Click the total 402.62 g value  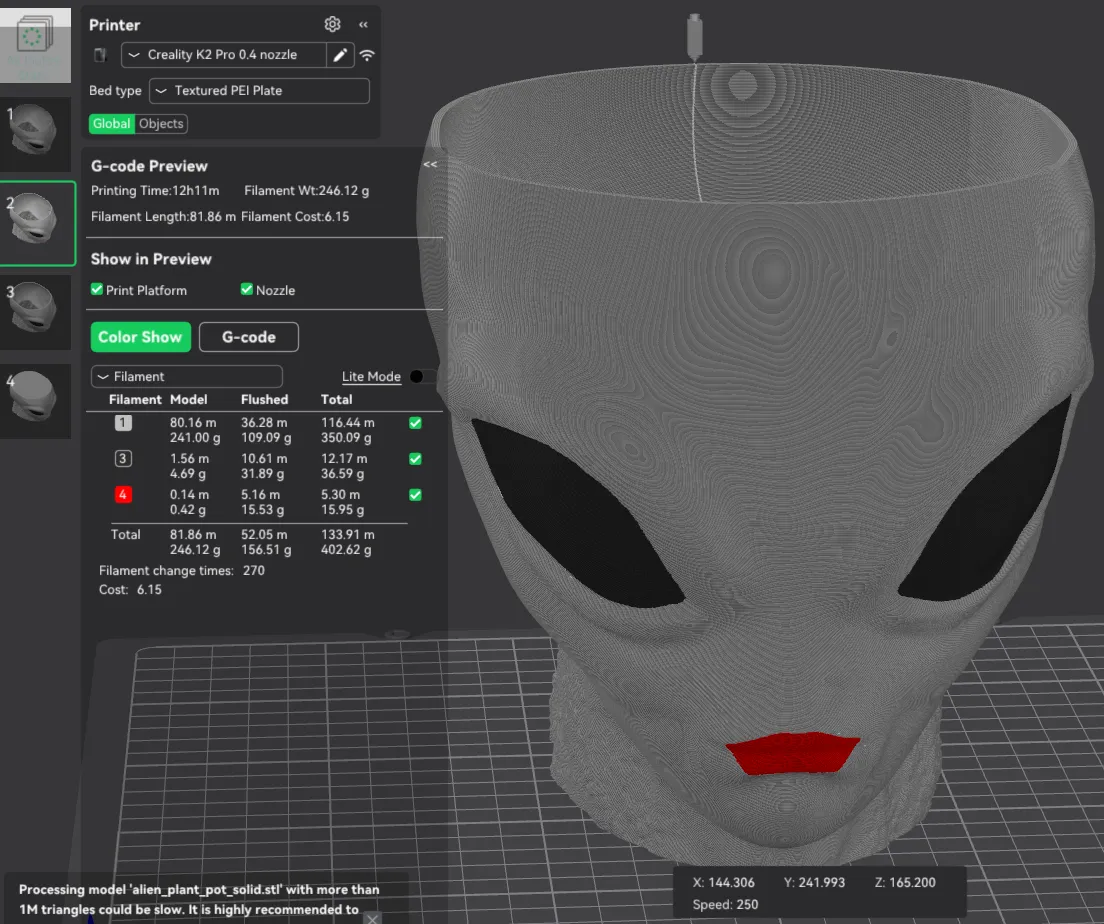(346, 550)
